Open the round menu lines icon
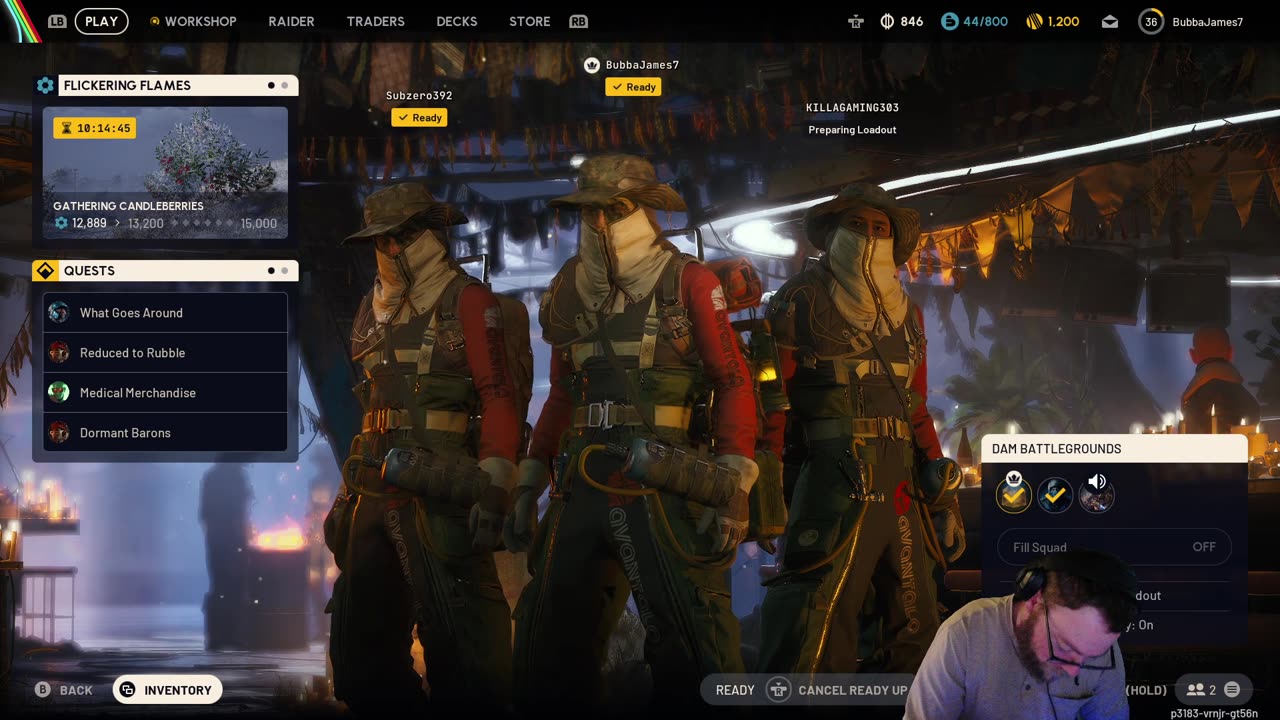This screenshot has height=720, width=1280. pos(1232,690)
